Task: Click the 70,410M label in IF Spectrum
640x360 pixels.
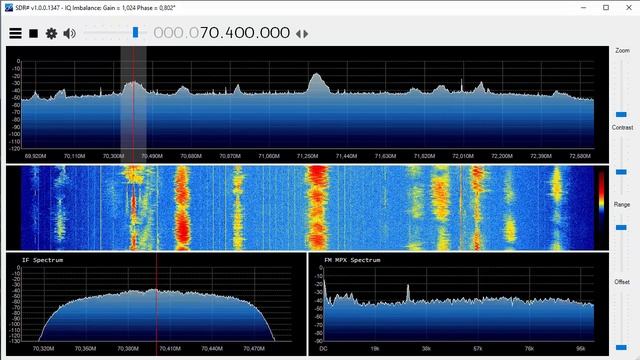Action: [x=170, y=349]
